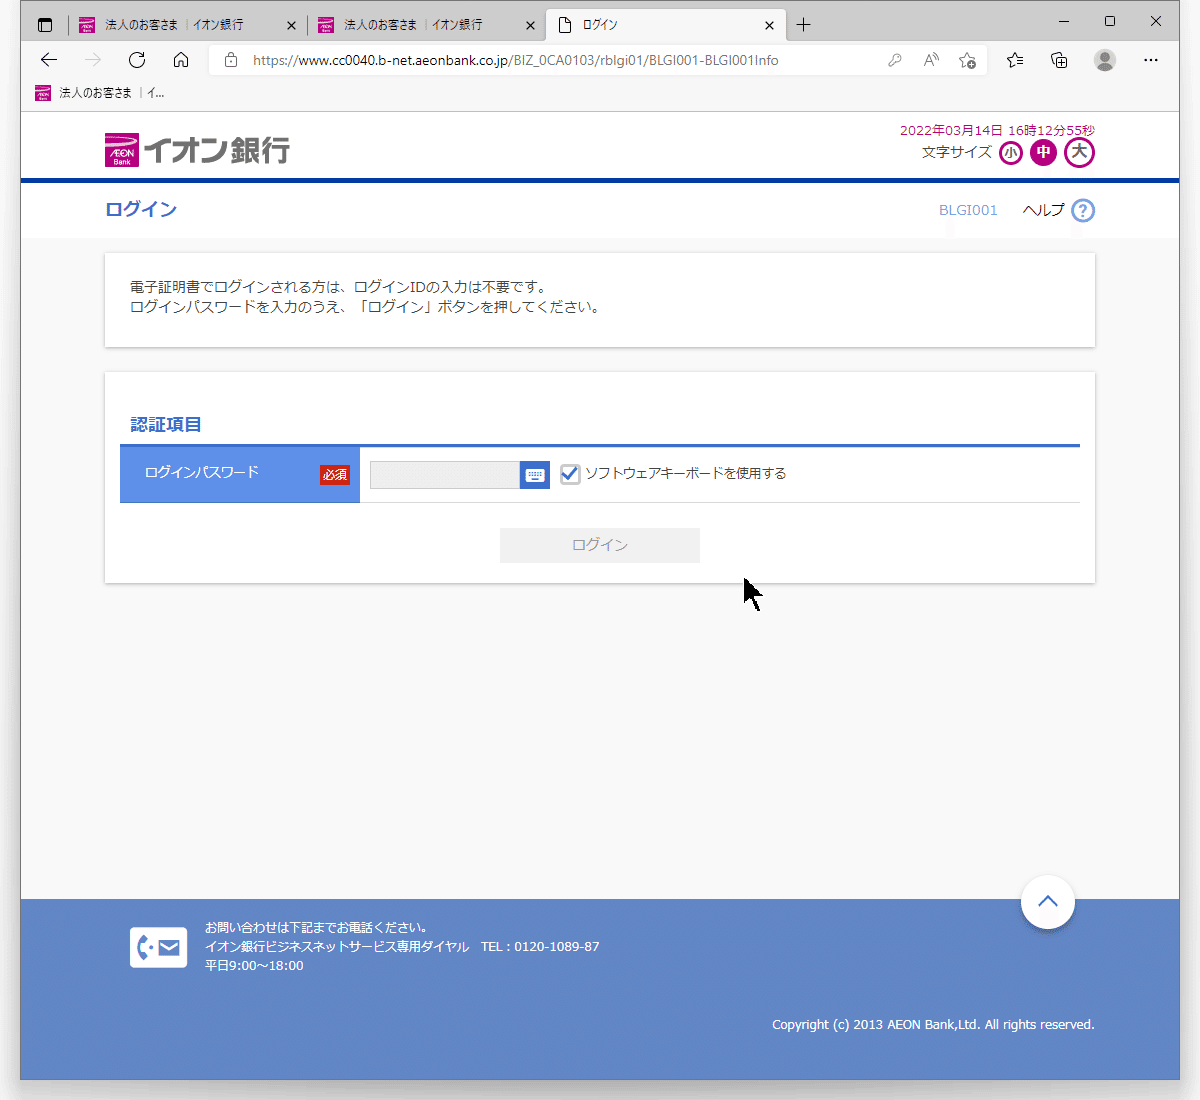
Task: Click the scroll-to-top arrow button
Action: tap(1047, 901)
